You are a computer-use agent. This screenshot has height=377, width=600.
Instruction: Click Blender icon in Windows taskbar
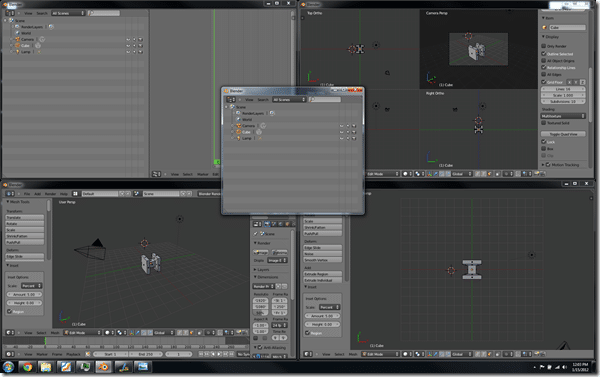point(103,367)
